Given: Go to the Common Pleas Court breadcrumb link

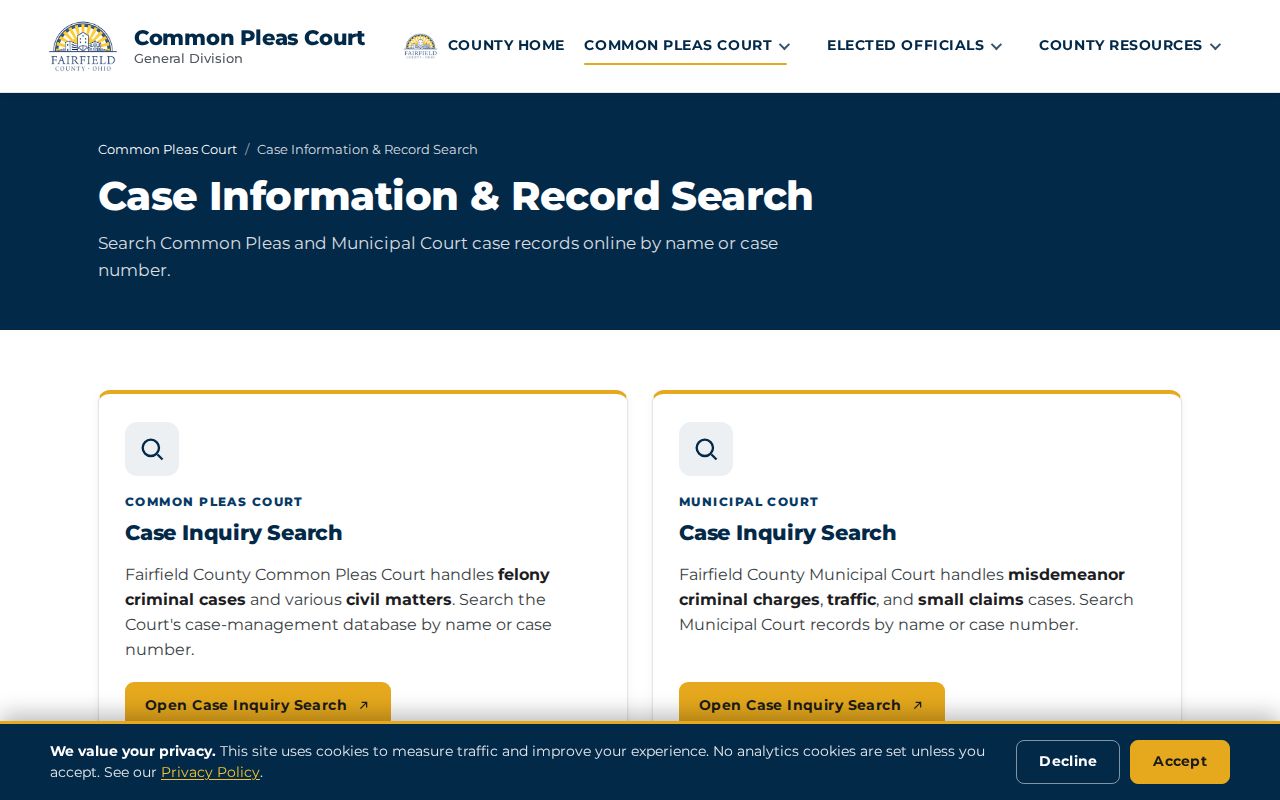Looking at the screenshot, I should coord(167,149).
